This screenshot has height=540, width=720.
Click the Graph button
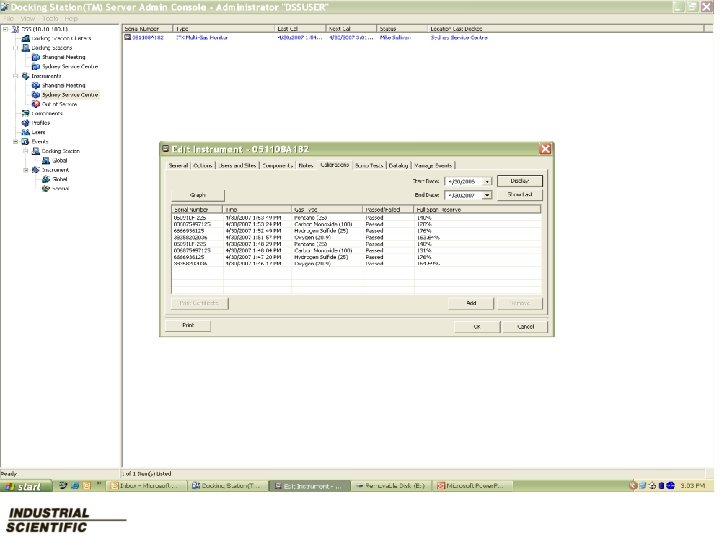coord(198,195)
